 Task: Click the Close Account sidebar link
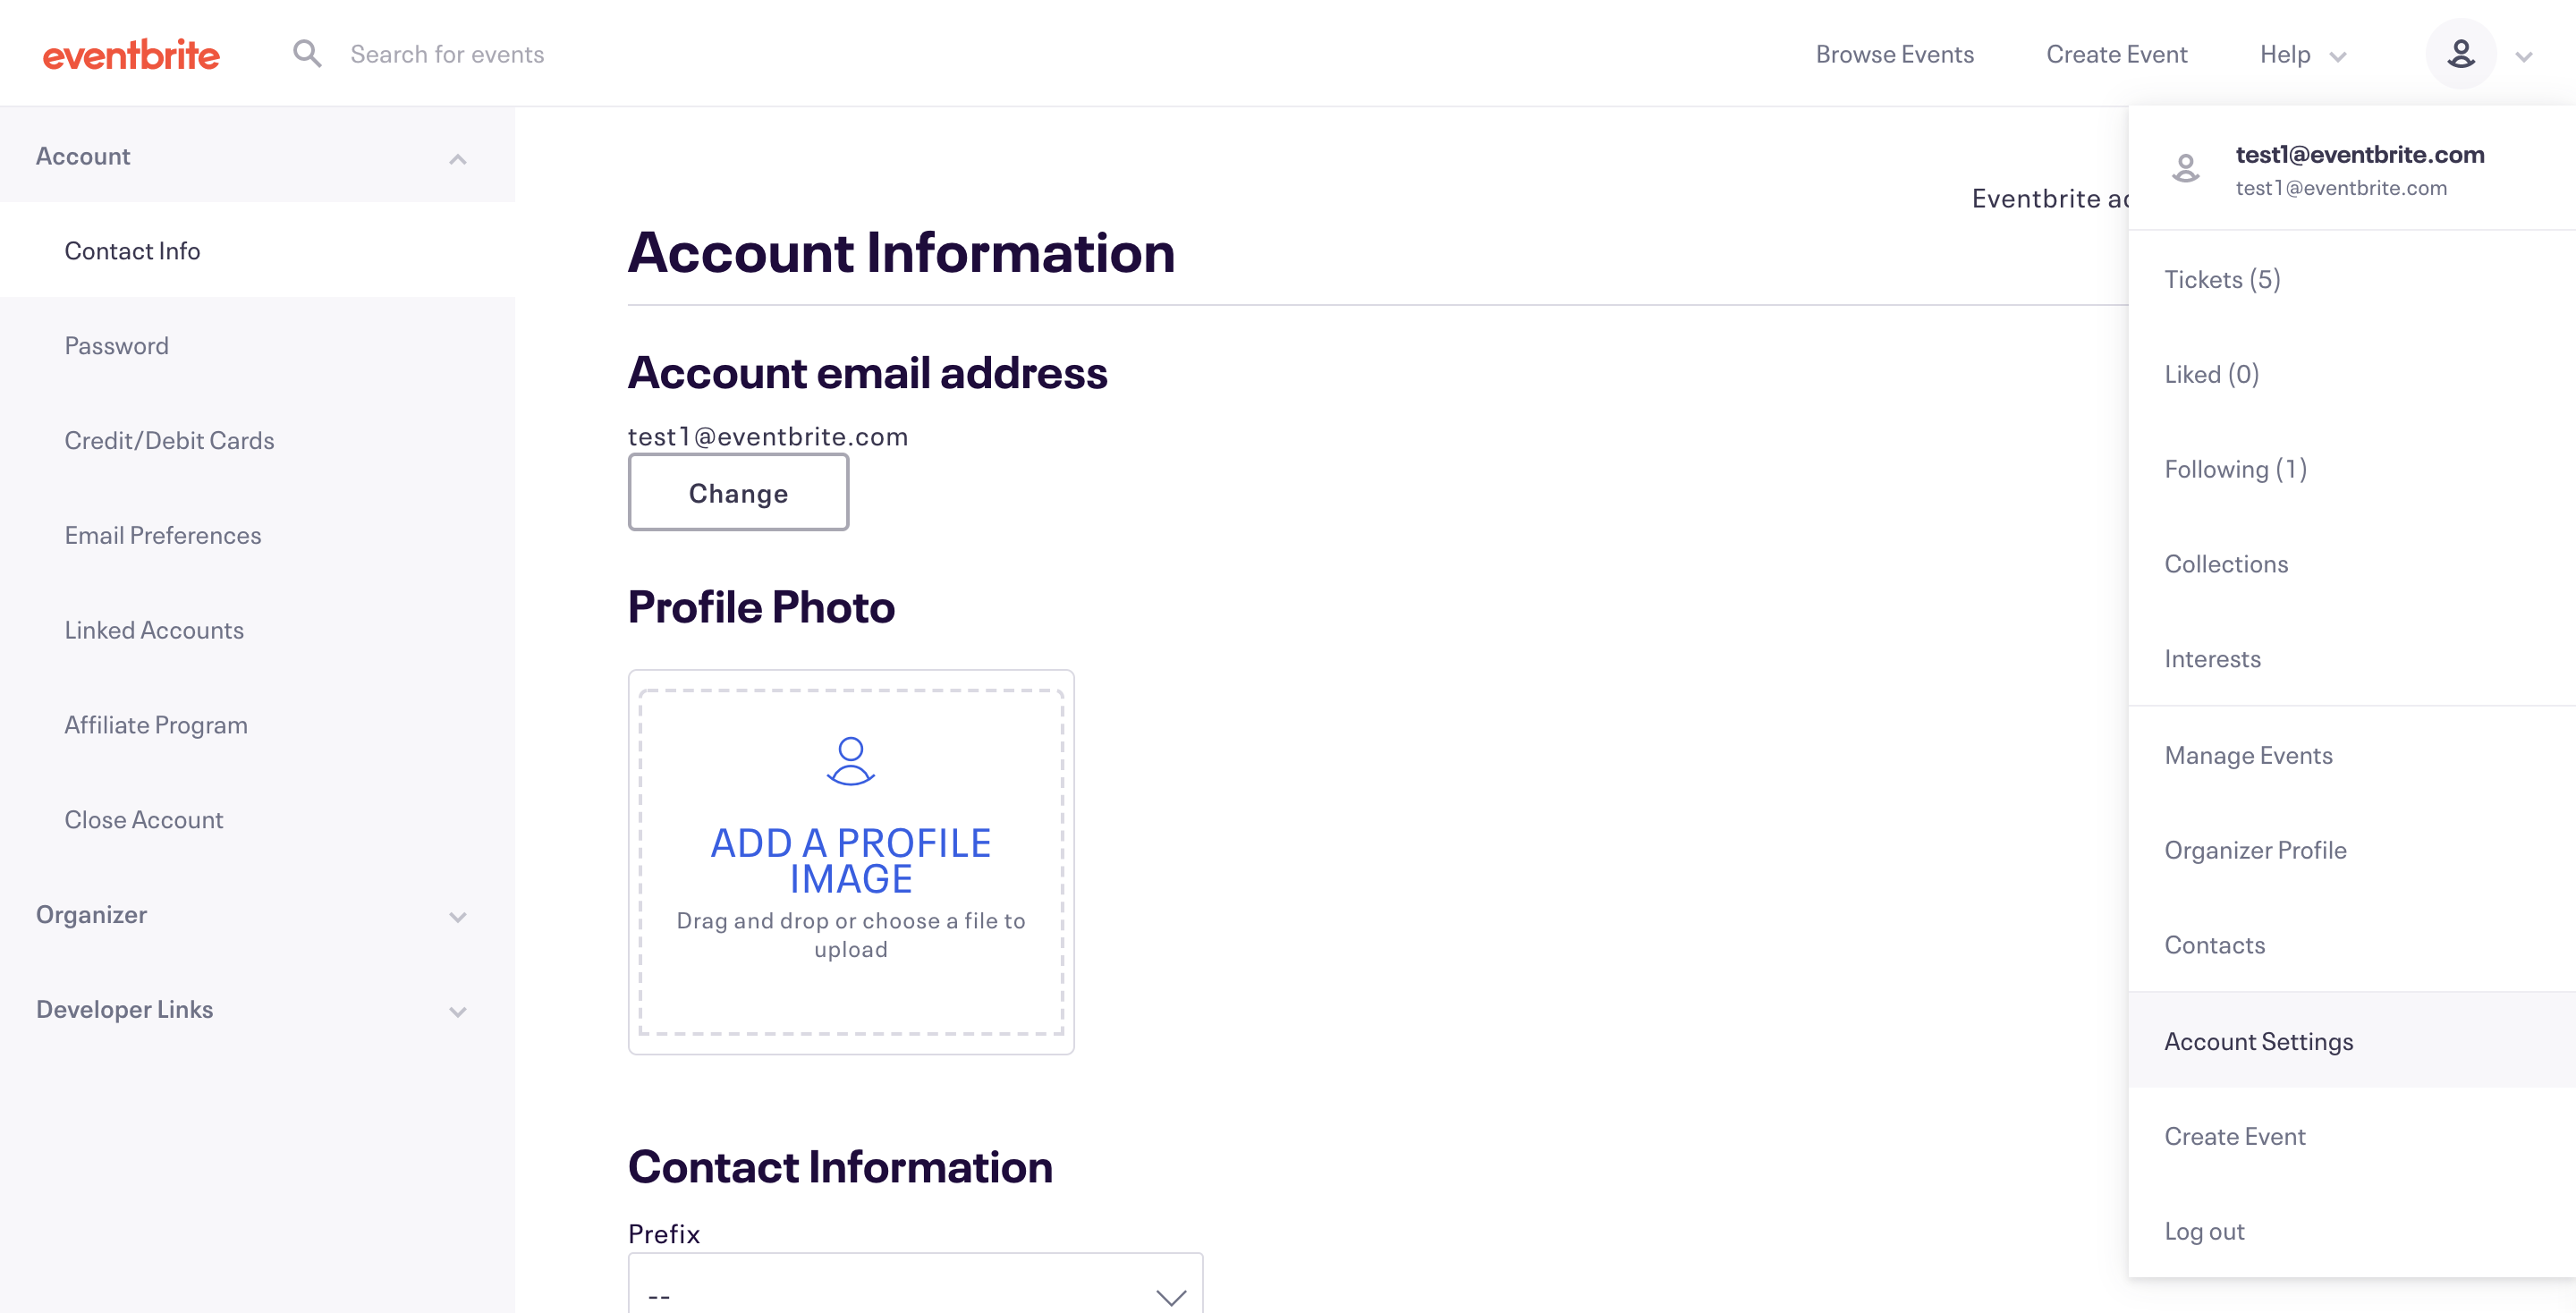tap(144, 819)
